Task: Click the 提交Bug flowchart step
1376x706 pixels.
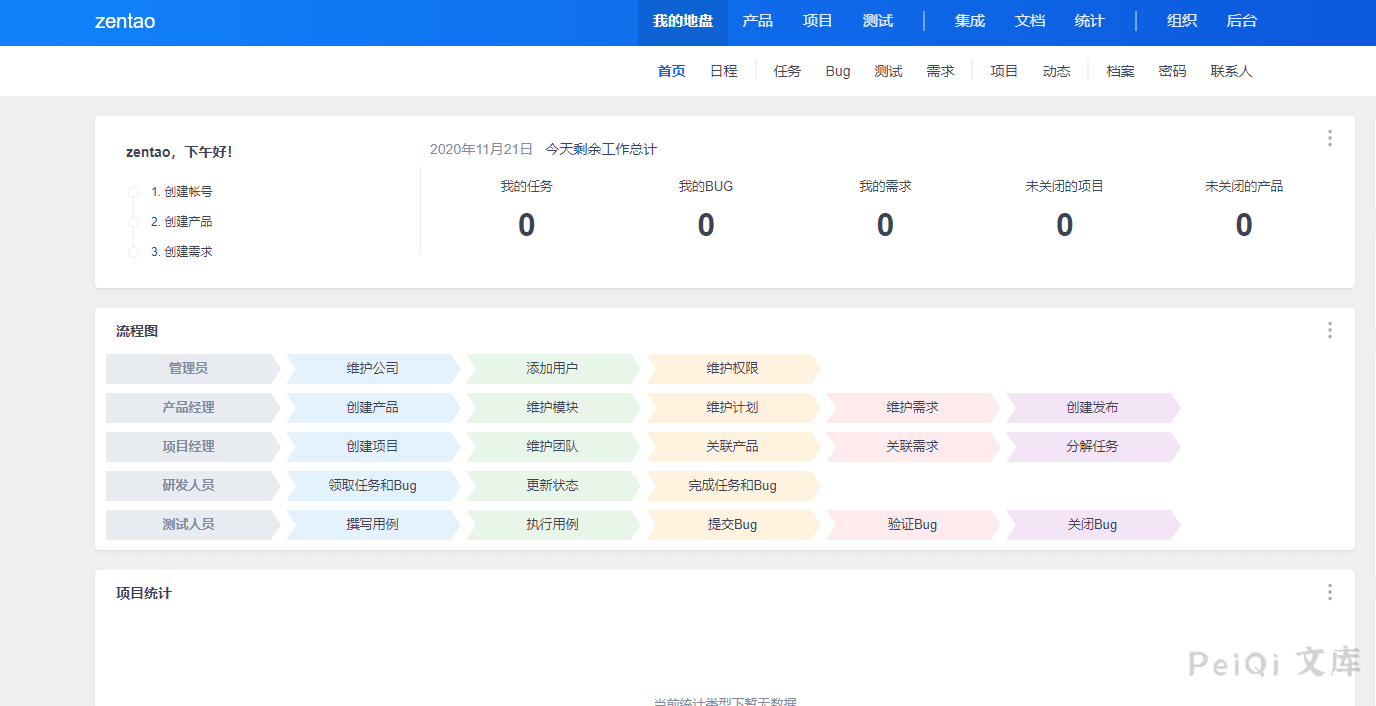Action: (x=733, y=524)
